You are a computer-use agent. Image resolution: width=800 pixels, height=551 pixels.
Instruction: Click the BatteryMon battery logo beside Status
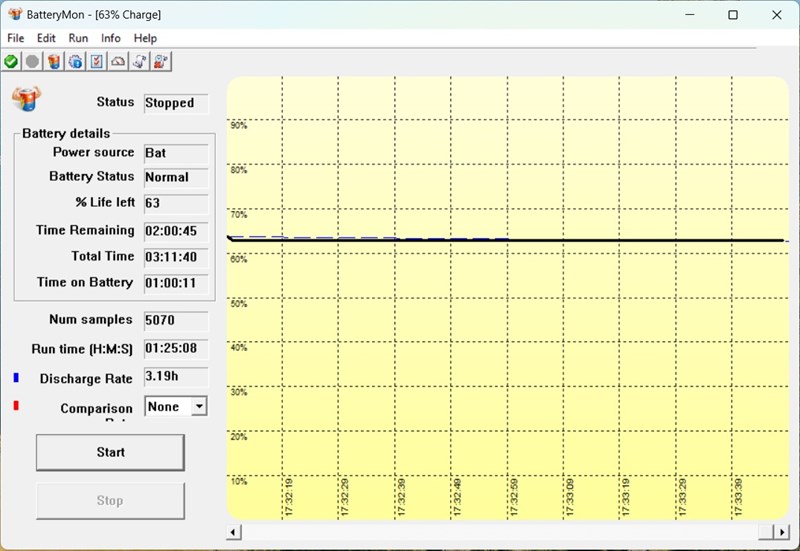(x=27, y=99)
